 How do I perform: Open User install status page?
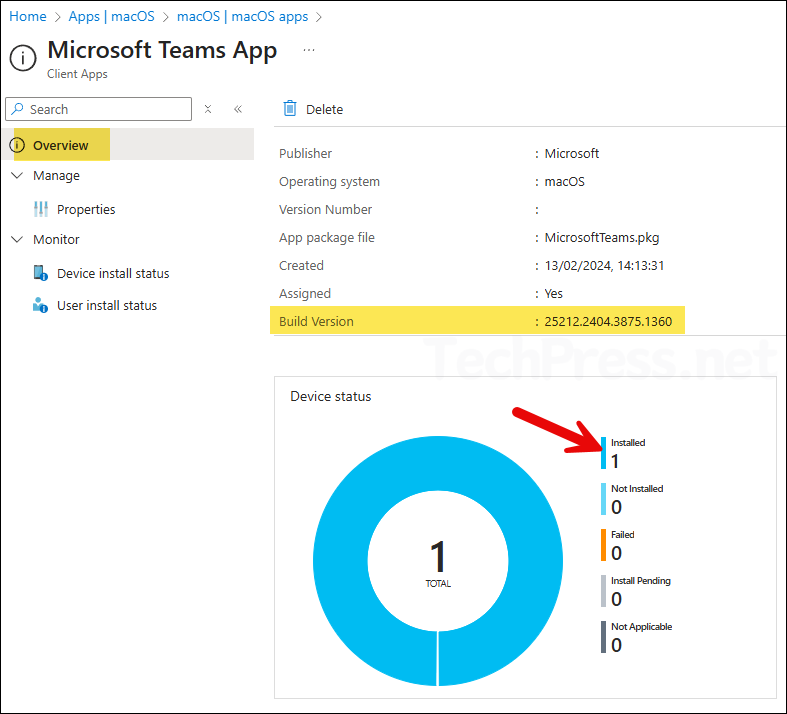click(x=107, y=305)
